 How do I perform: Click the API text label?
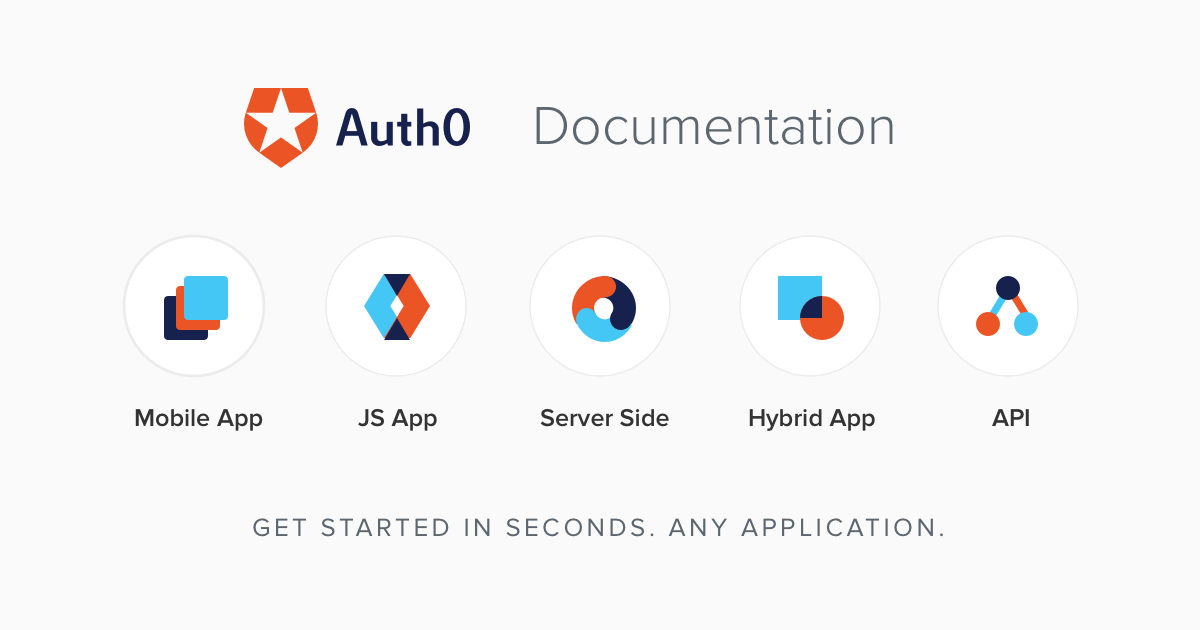click(1010, 418)
